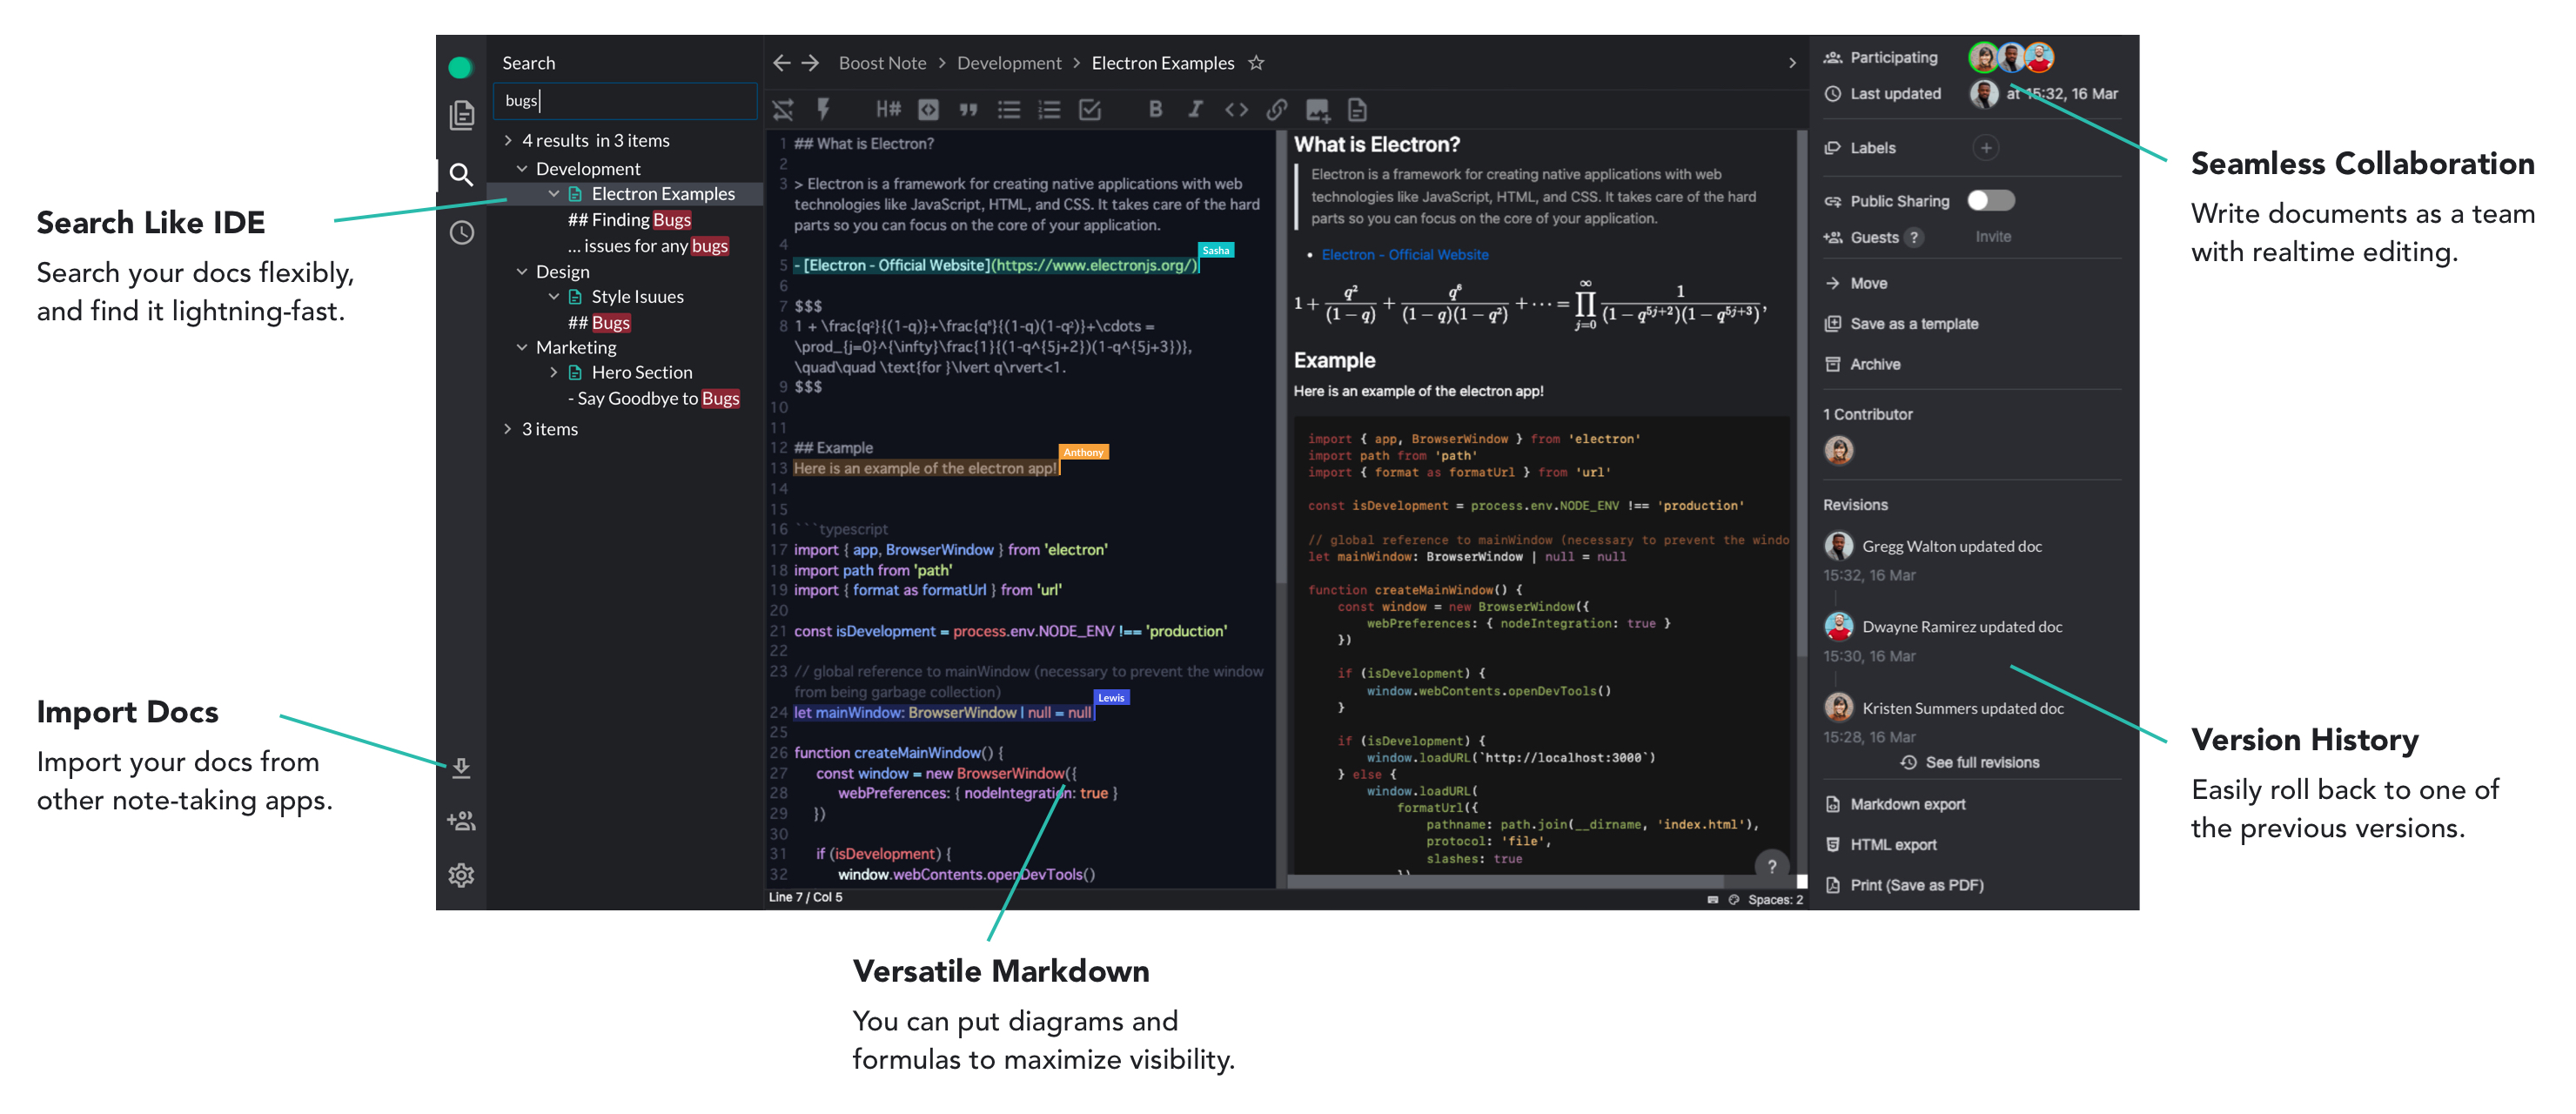Toggle the scroll sync icon in toolbar
2576x1114 pixels.
(x=783, y=110)
